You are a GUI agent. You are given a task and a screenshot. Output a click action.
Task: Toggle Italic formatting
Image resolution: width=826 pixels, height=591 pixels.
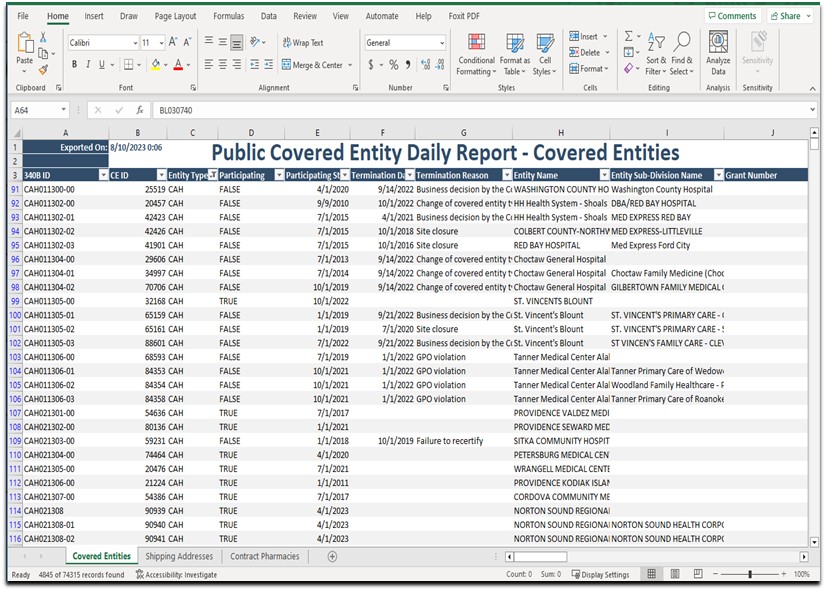(x=88, y=64)
